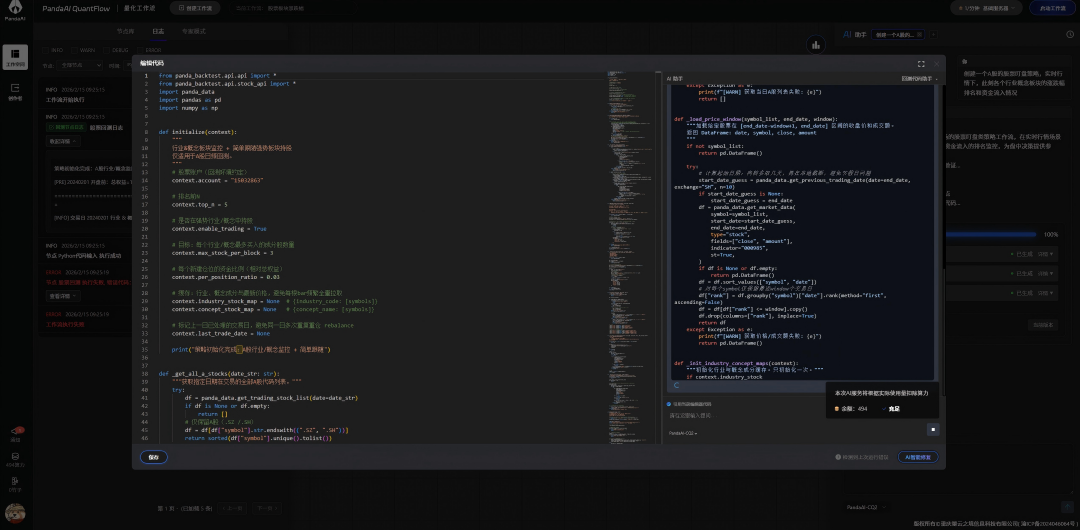Expand code editor to fullscreen
This screenshot has width=1080, height=530.
pos(921,63)
